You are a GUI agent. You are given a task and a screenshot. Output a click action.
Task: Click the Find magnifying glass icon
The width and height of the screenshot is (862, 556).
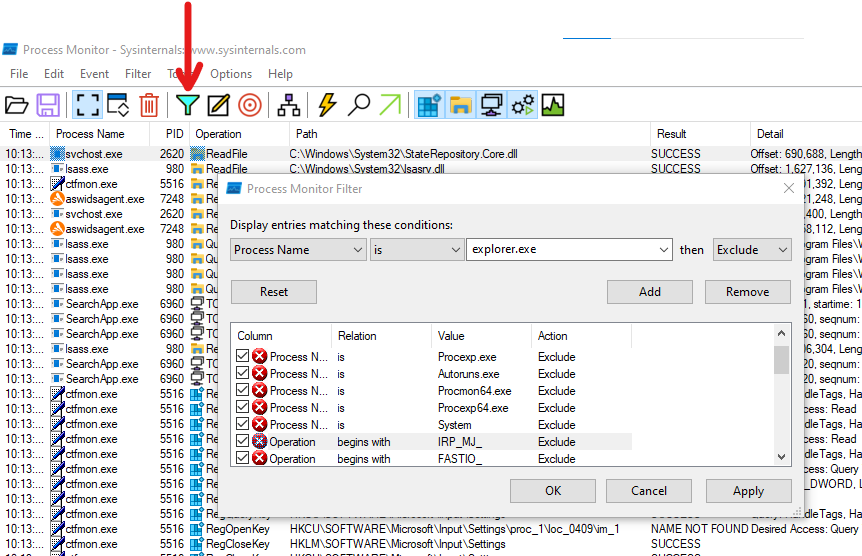coord(358,105)
